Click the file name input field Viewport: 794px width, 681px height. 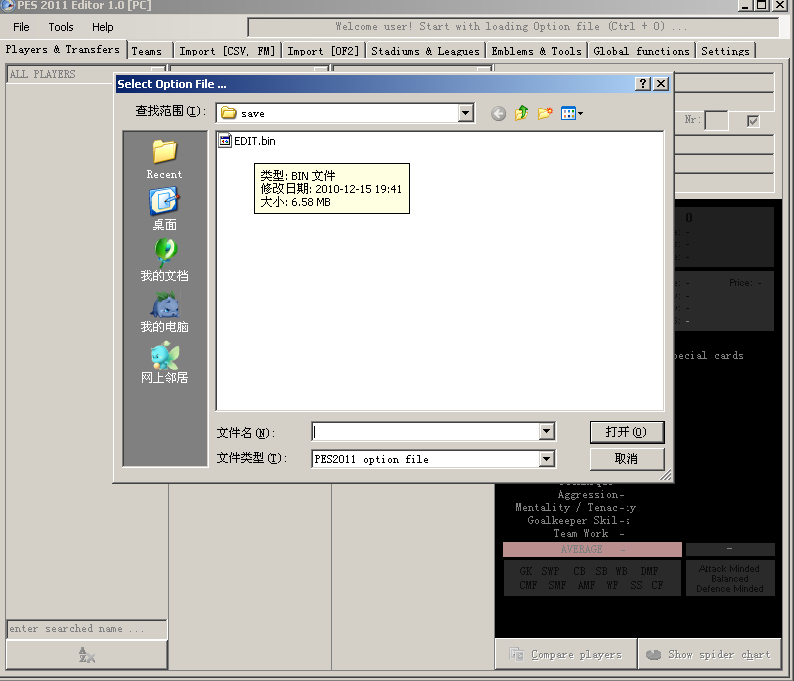426,431
